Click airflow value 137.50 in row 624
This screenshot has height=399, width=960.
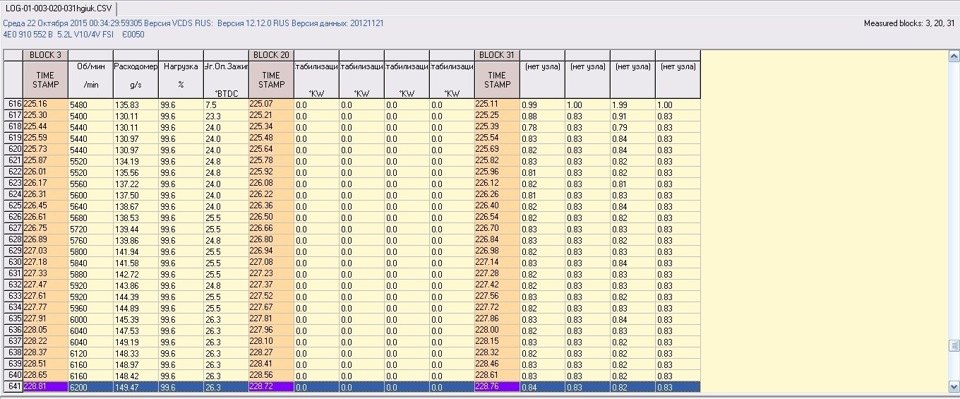coord(136,195)
